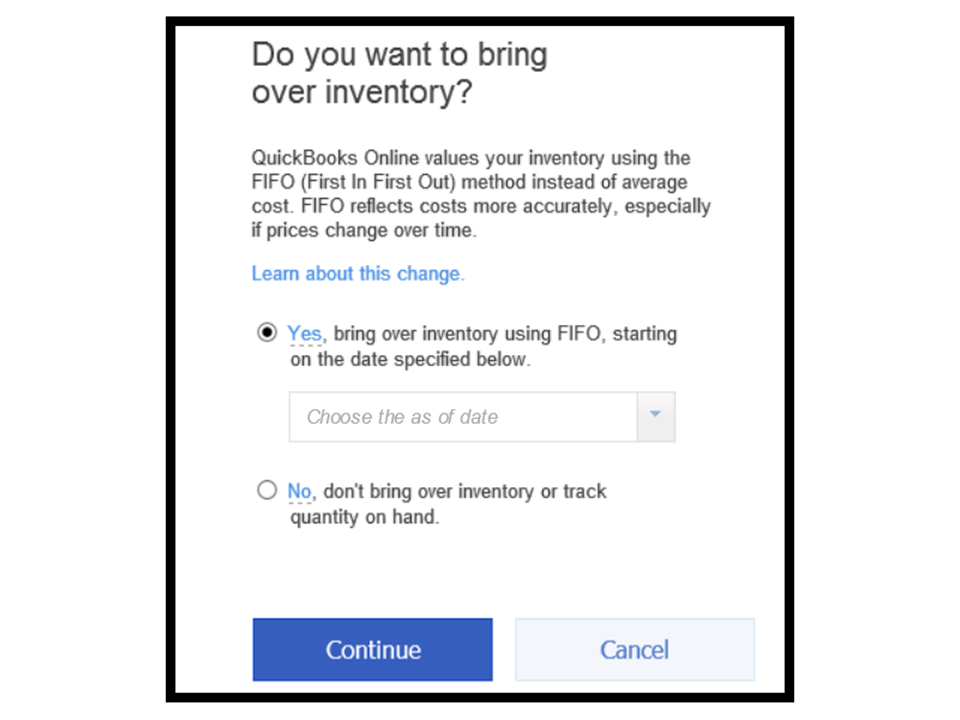Enable bringing over inventory using FIFO

pyautogui.click(x=266, y=333)
